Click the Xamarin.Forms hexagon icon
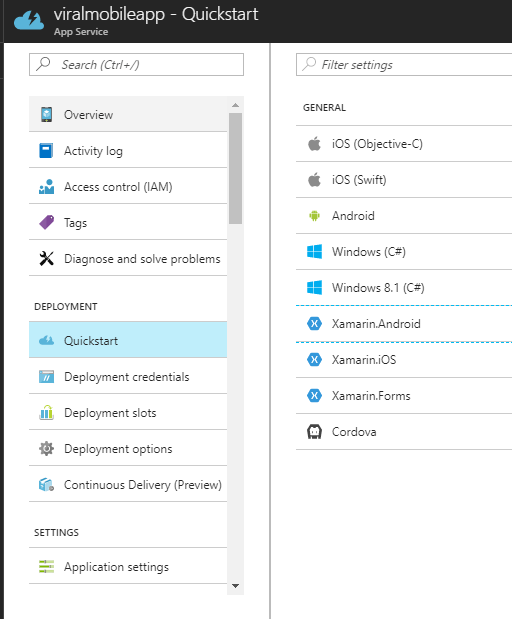Viewport: 512px width, 619px height. [x=314, y=396]
